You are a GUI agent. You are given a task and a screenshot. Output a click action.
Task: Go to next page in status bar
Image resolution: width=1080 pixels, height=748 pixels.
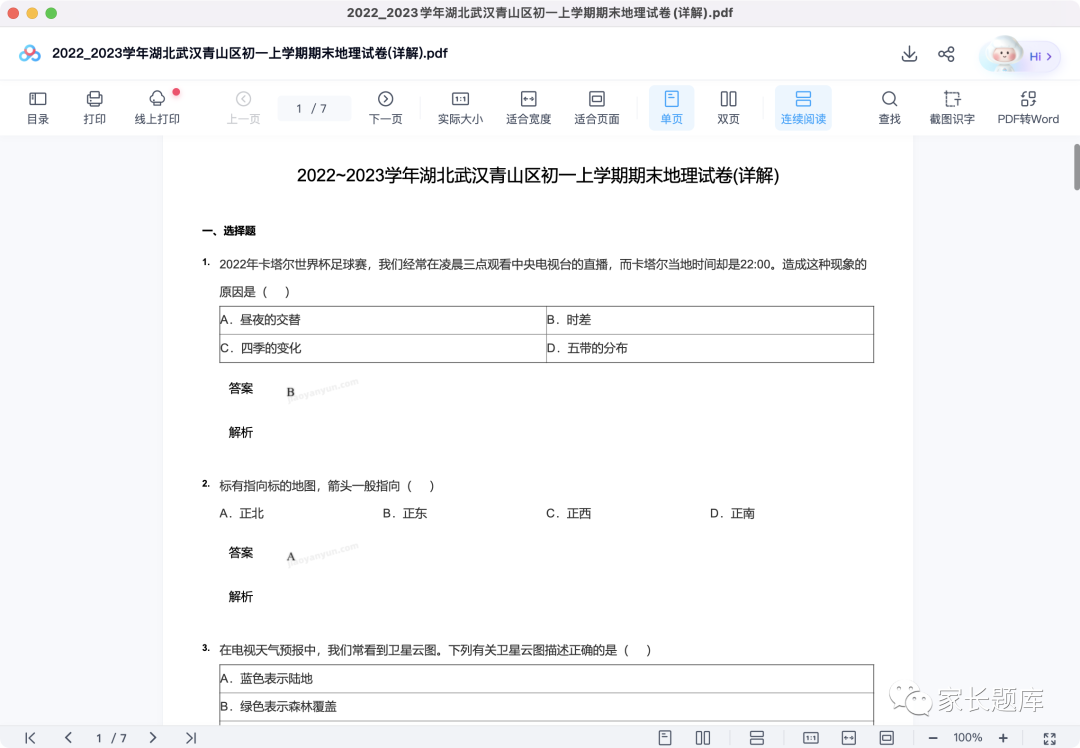(153, 738)
